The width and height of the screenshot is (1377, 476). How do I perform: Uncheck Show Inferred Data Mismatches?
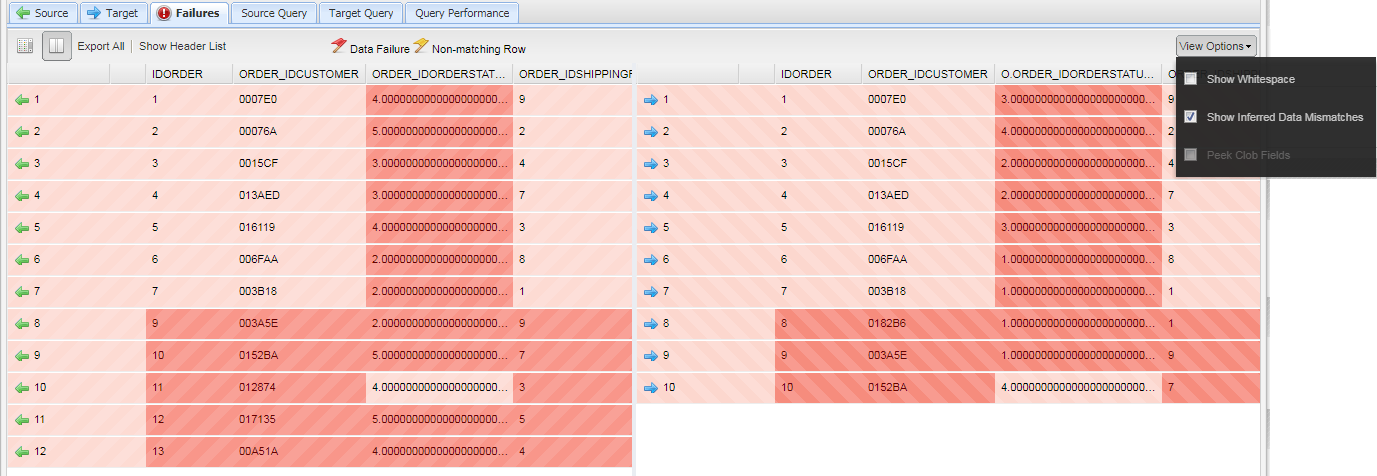tap(1190, 117)
